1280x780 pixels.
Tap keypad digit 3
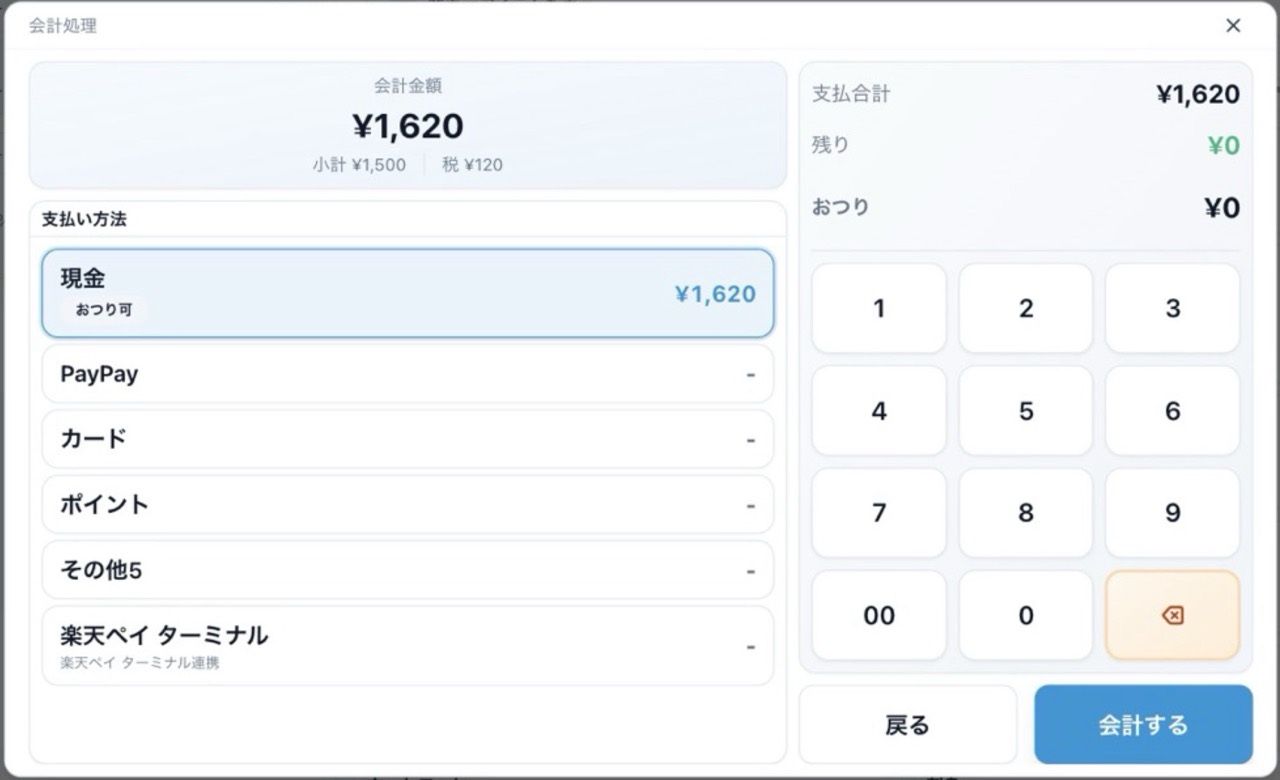(x=1173, y=308)
